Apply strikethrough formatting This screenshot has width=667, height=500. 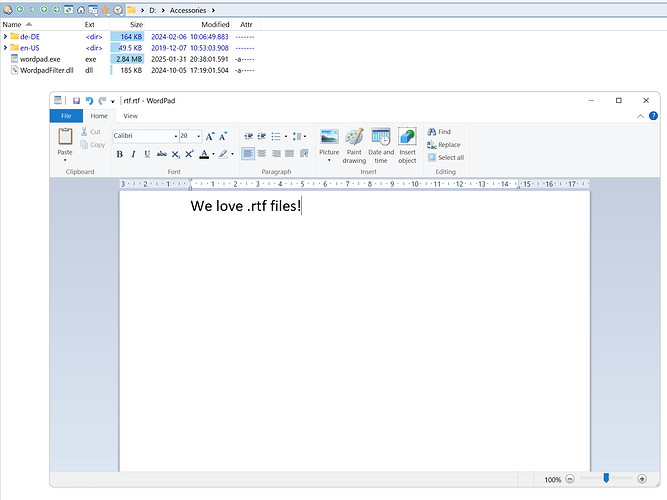click(x=162, y=154)
